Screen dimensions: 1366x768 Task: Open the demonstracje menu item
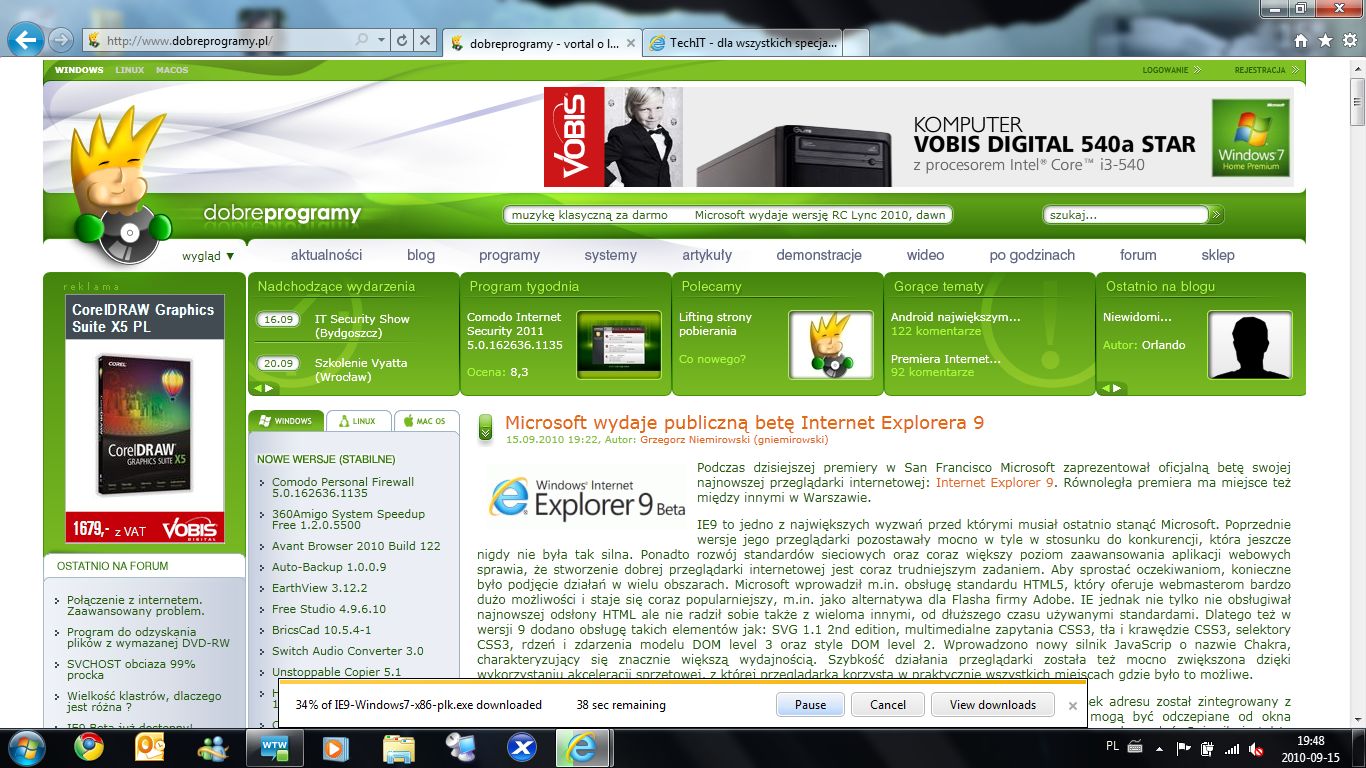(x=819, y=255)
